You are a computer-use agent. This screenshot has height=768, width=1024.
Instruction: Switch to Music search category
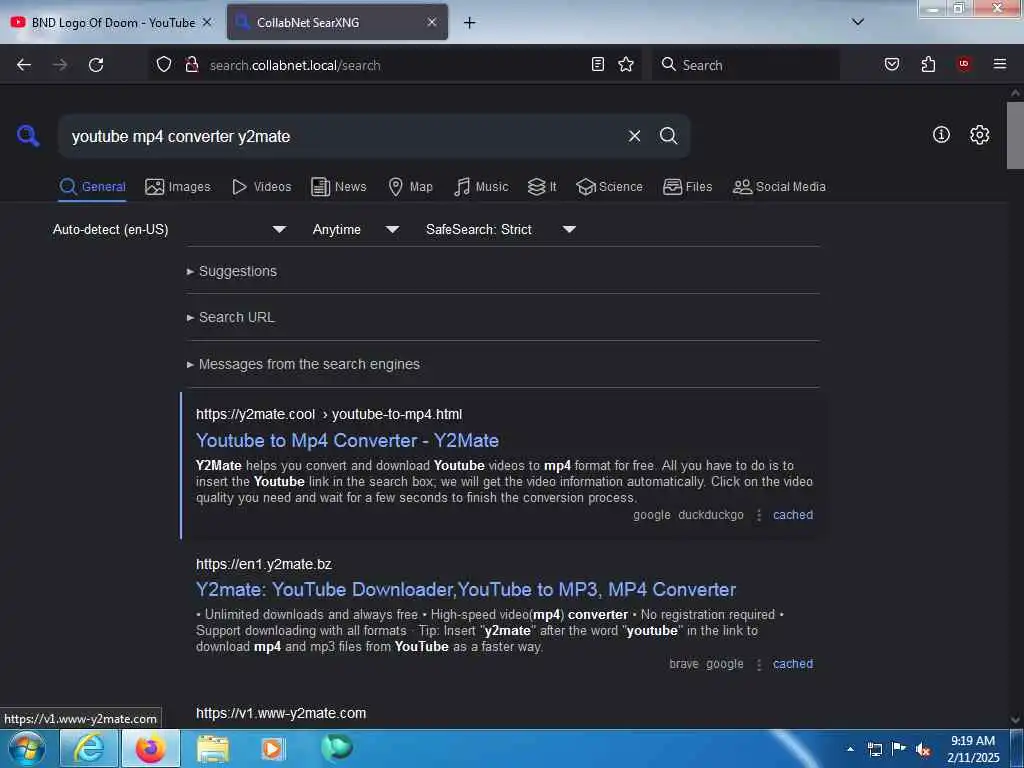481,187
